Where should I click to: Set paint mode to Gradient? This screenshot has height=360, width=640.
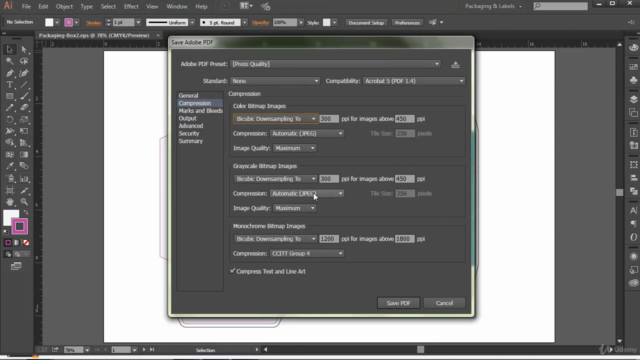pyautogui.click(x=17, y=242)
